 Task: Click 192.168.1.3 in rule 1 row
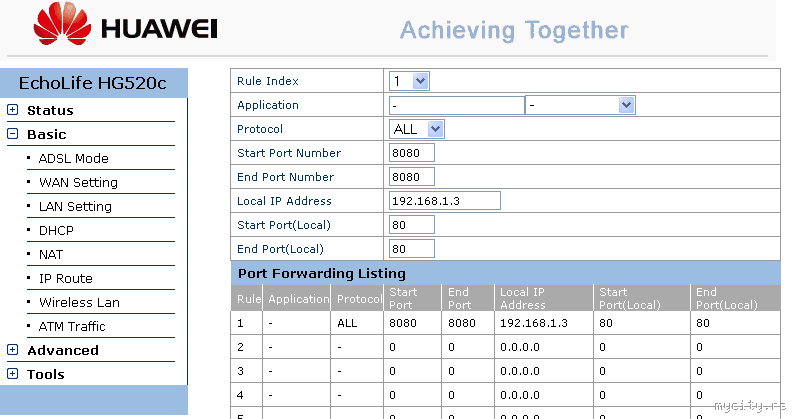tap(534, 323)
